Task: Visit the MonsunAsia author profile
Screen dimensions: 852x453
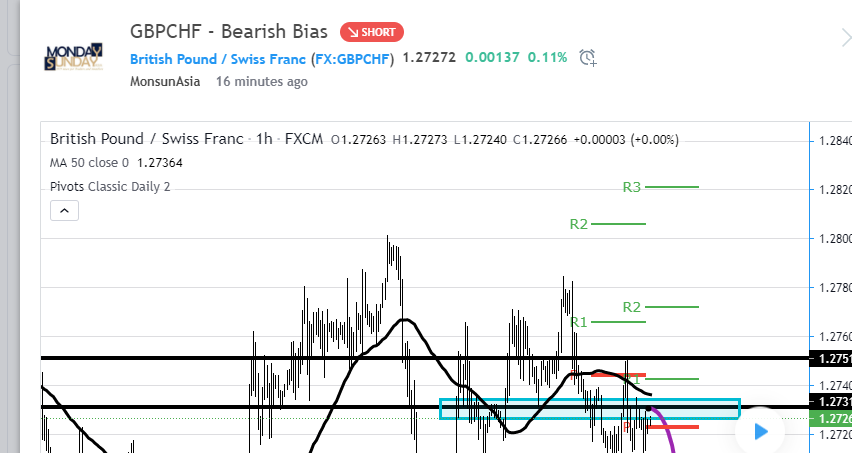Action: point(167,82)
